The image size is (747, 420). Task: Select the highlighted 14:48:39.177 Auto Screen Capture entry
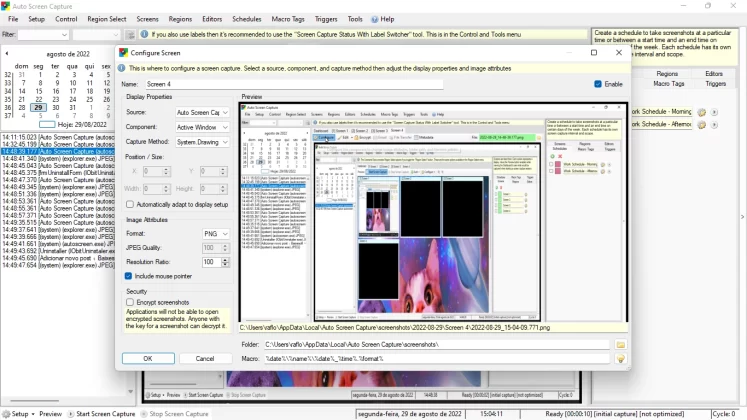(58, 151)
